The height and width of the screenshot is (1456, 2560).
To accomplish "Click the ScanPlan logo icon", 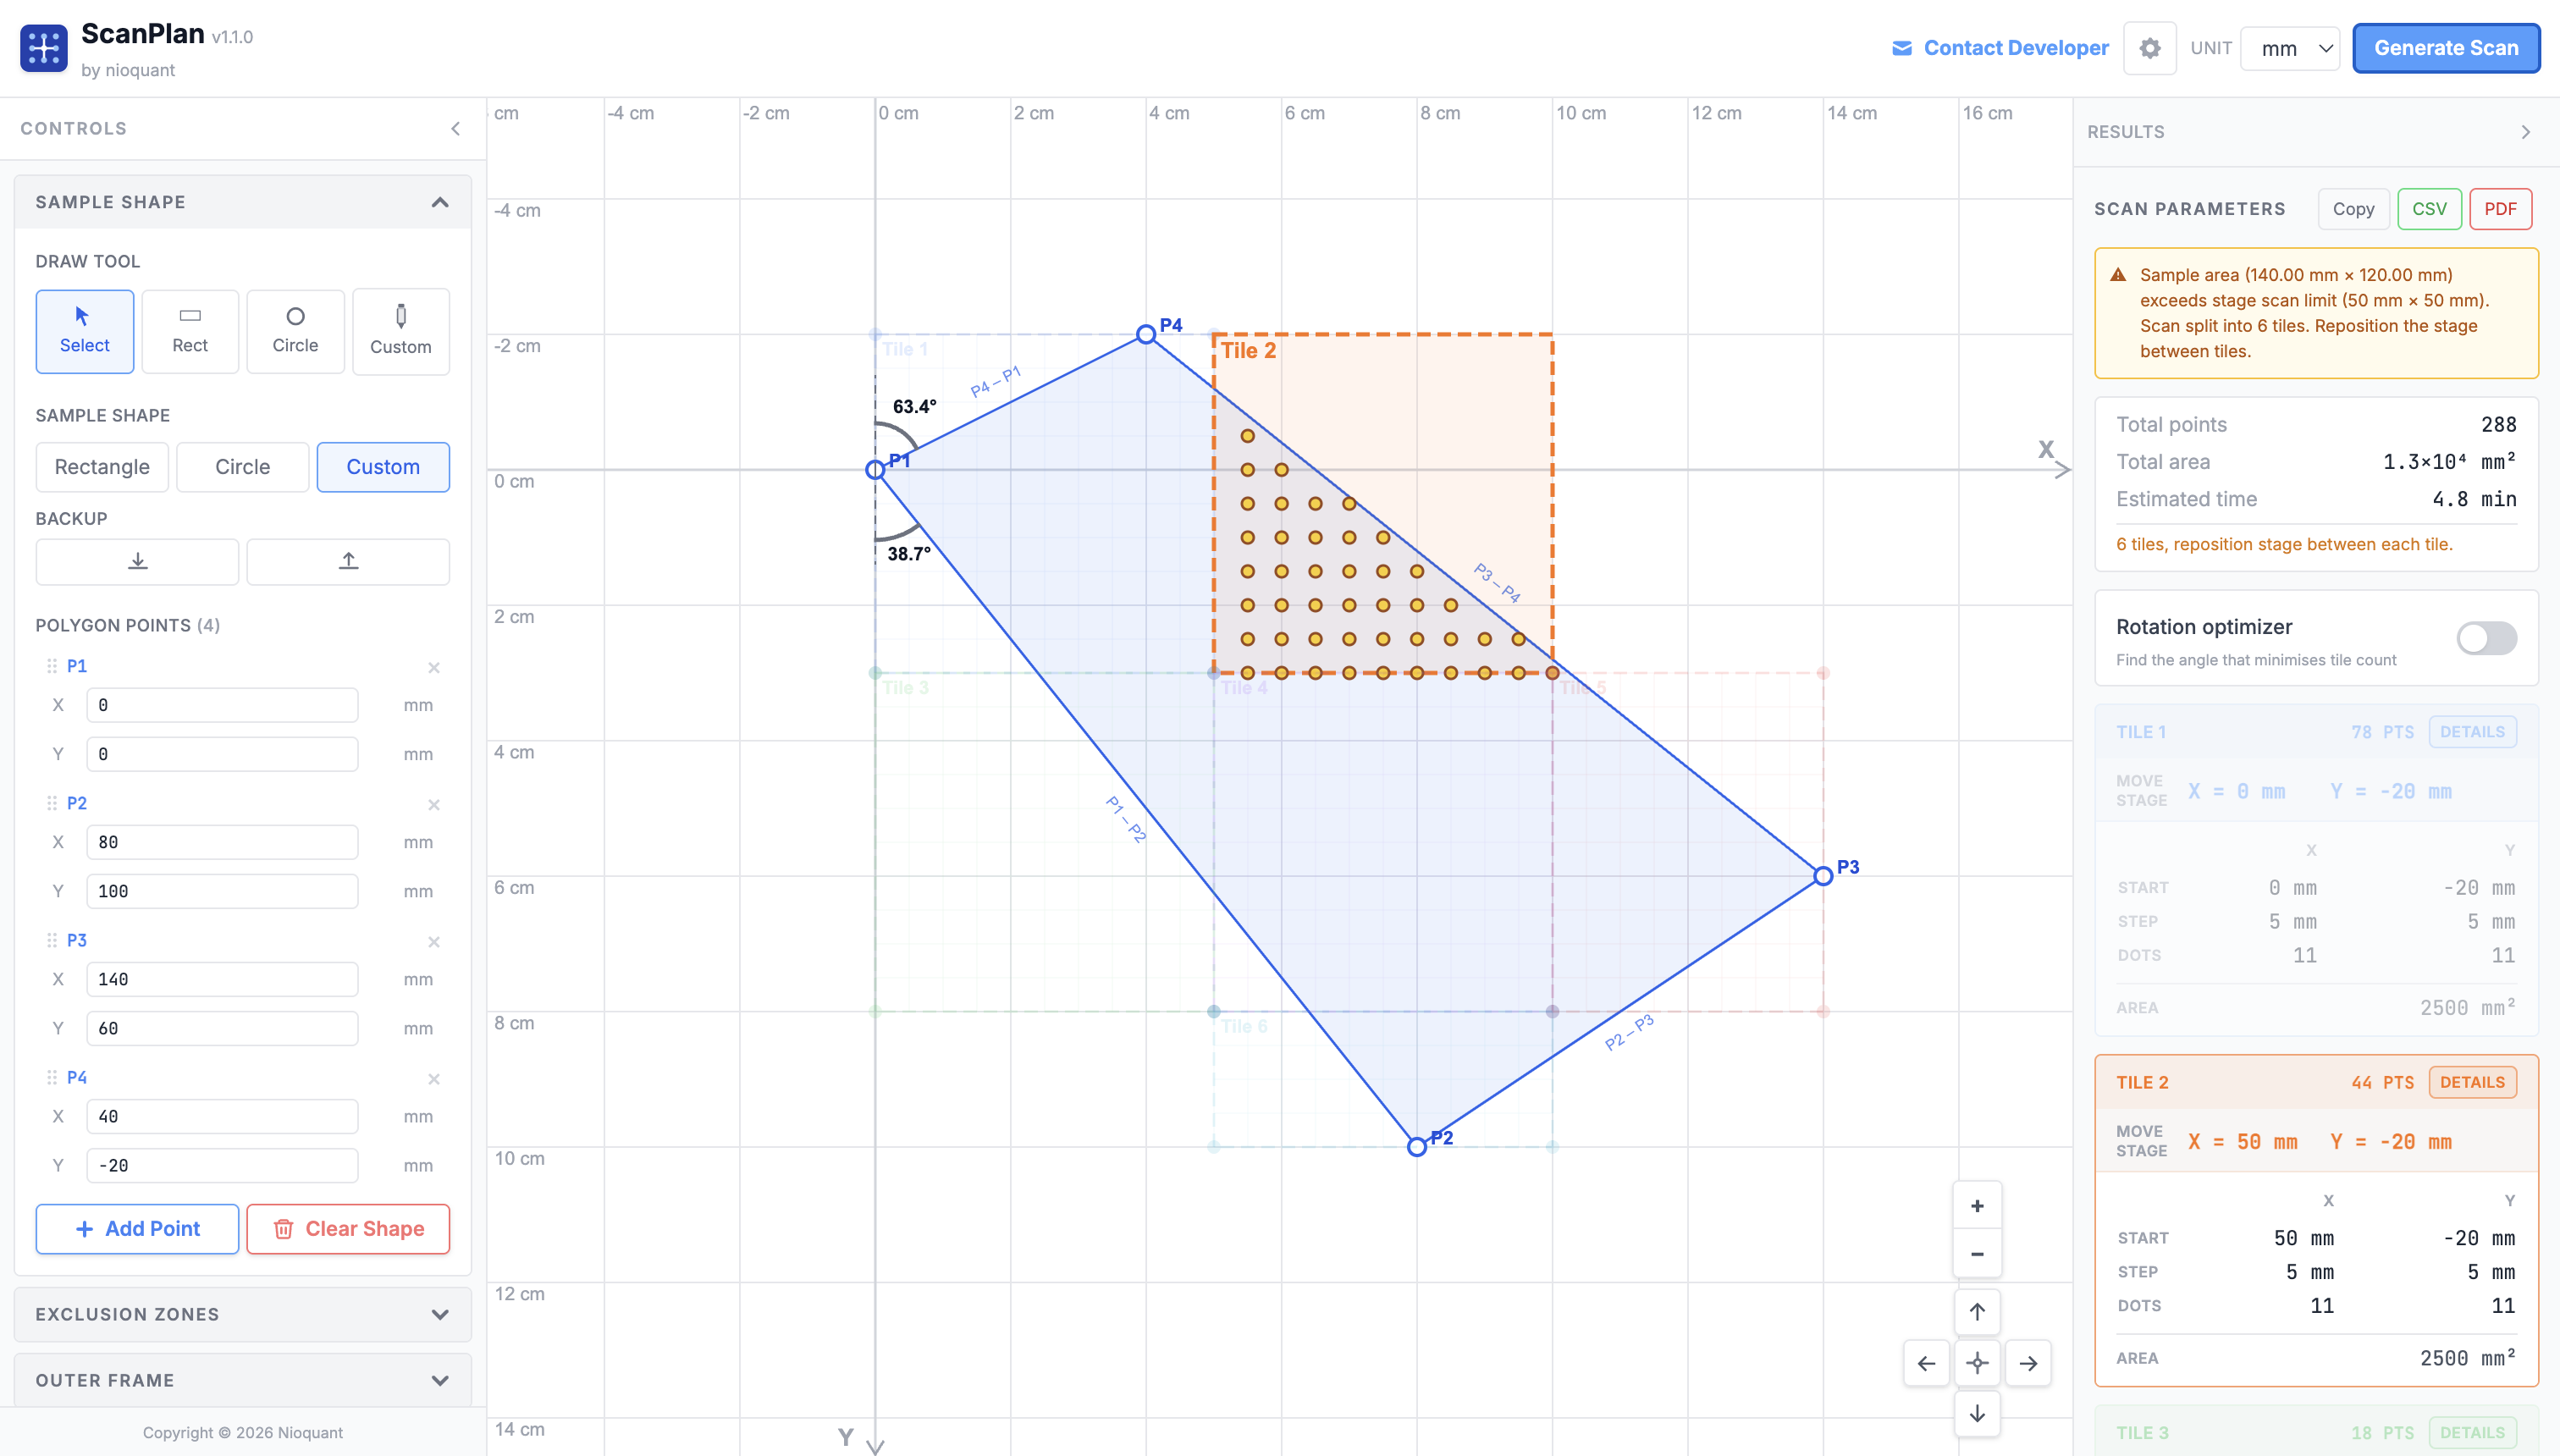I will [x=44, y=48].
